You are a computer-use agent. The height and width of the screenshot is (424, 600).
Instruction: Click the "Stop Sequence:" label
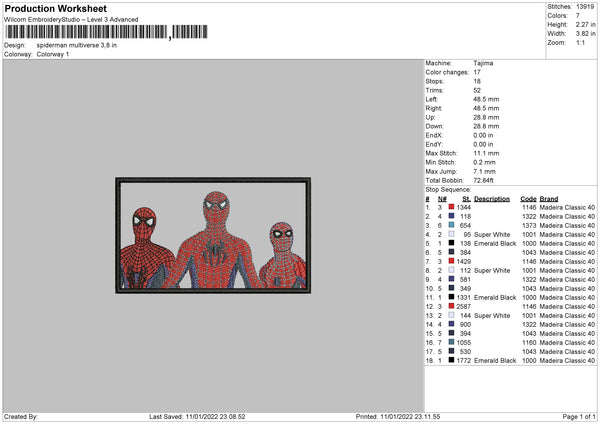click(448, 190)
